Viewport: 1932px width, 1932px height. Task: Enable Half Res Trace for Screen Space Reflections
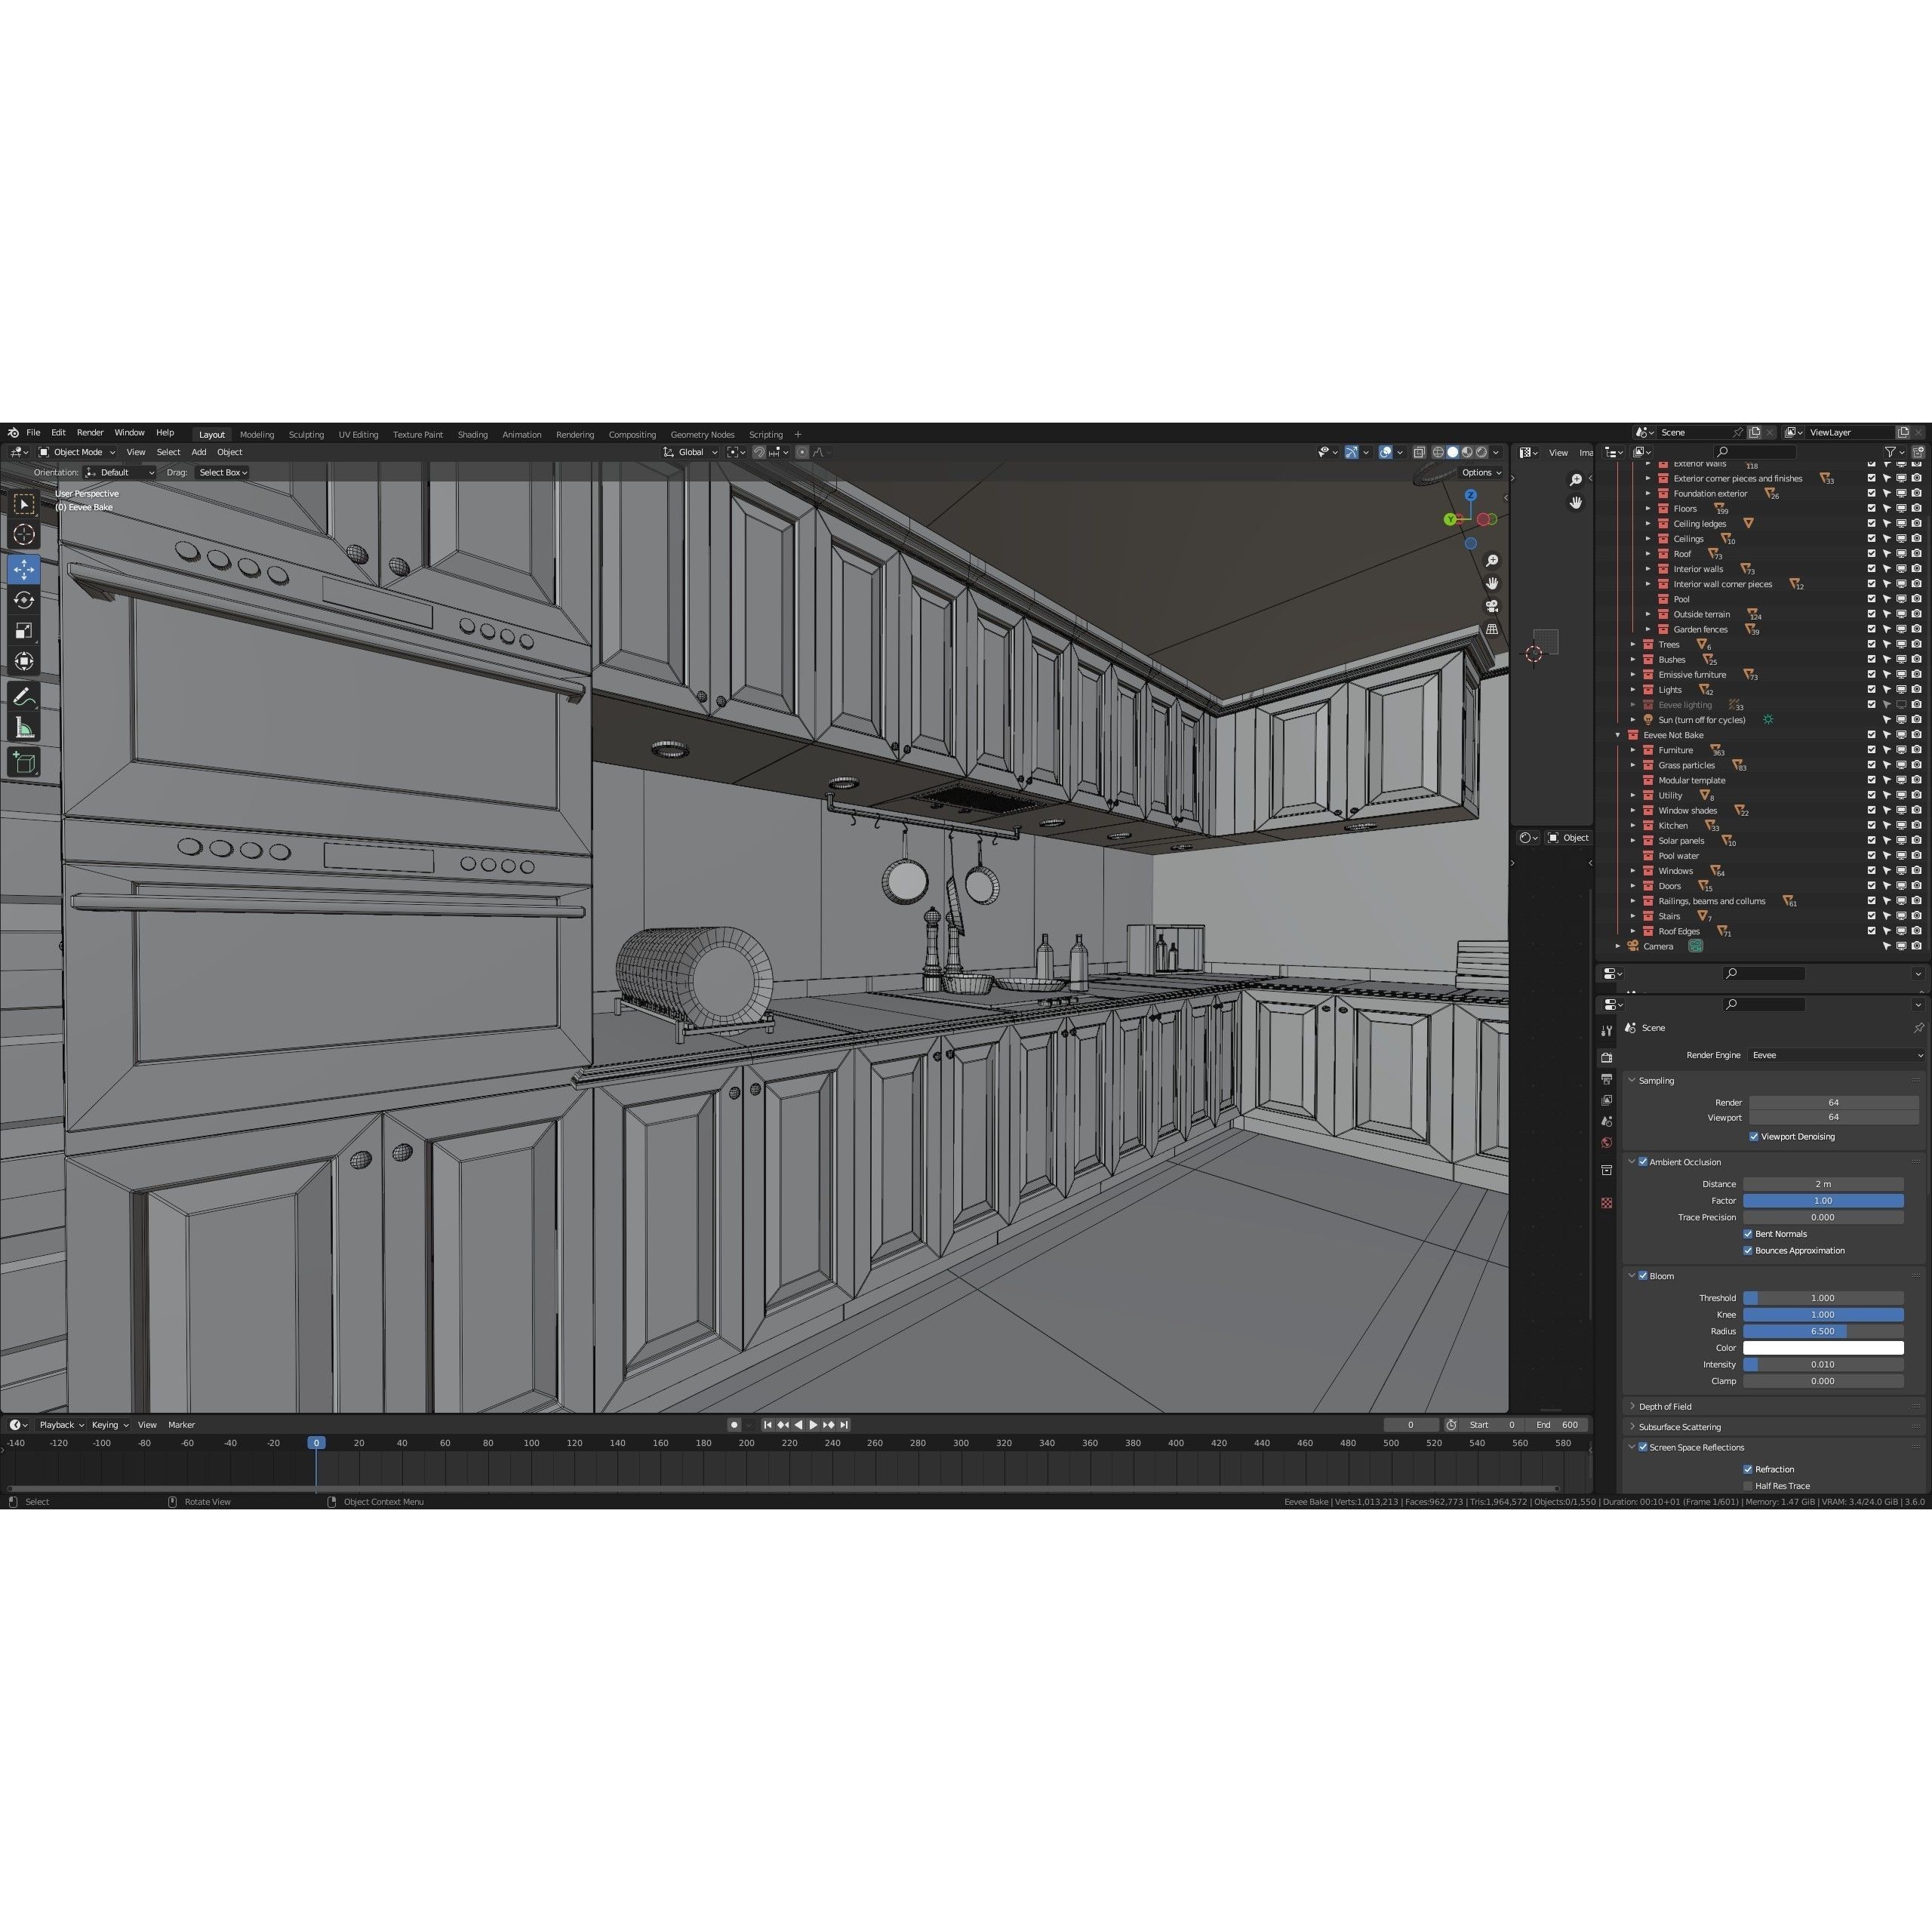point(1747,1485)
